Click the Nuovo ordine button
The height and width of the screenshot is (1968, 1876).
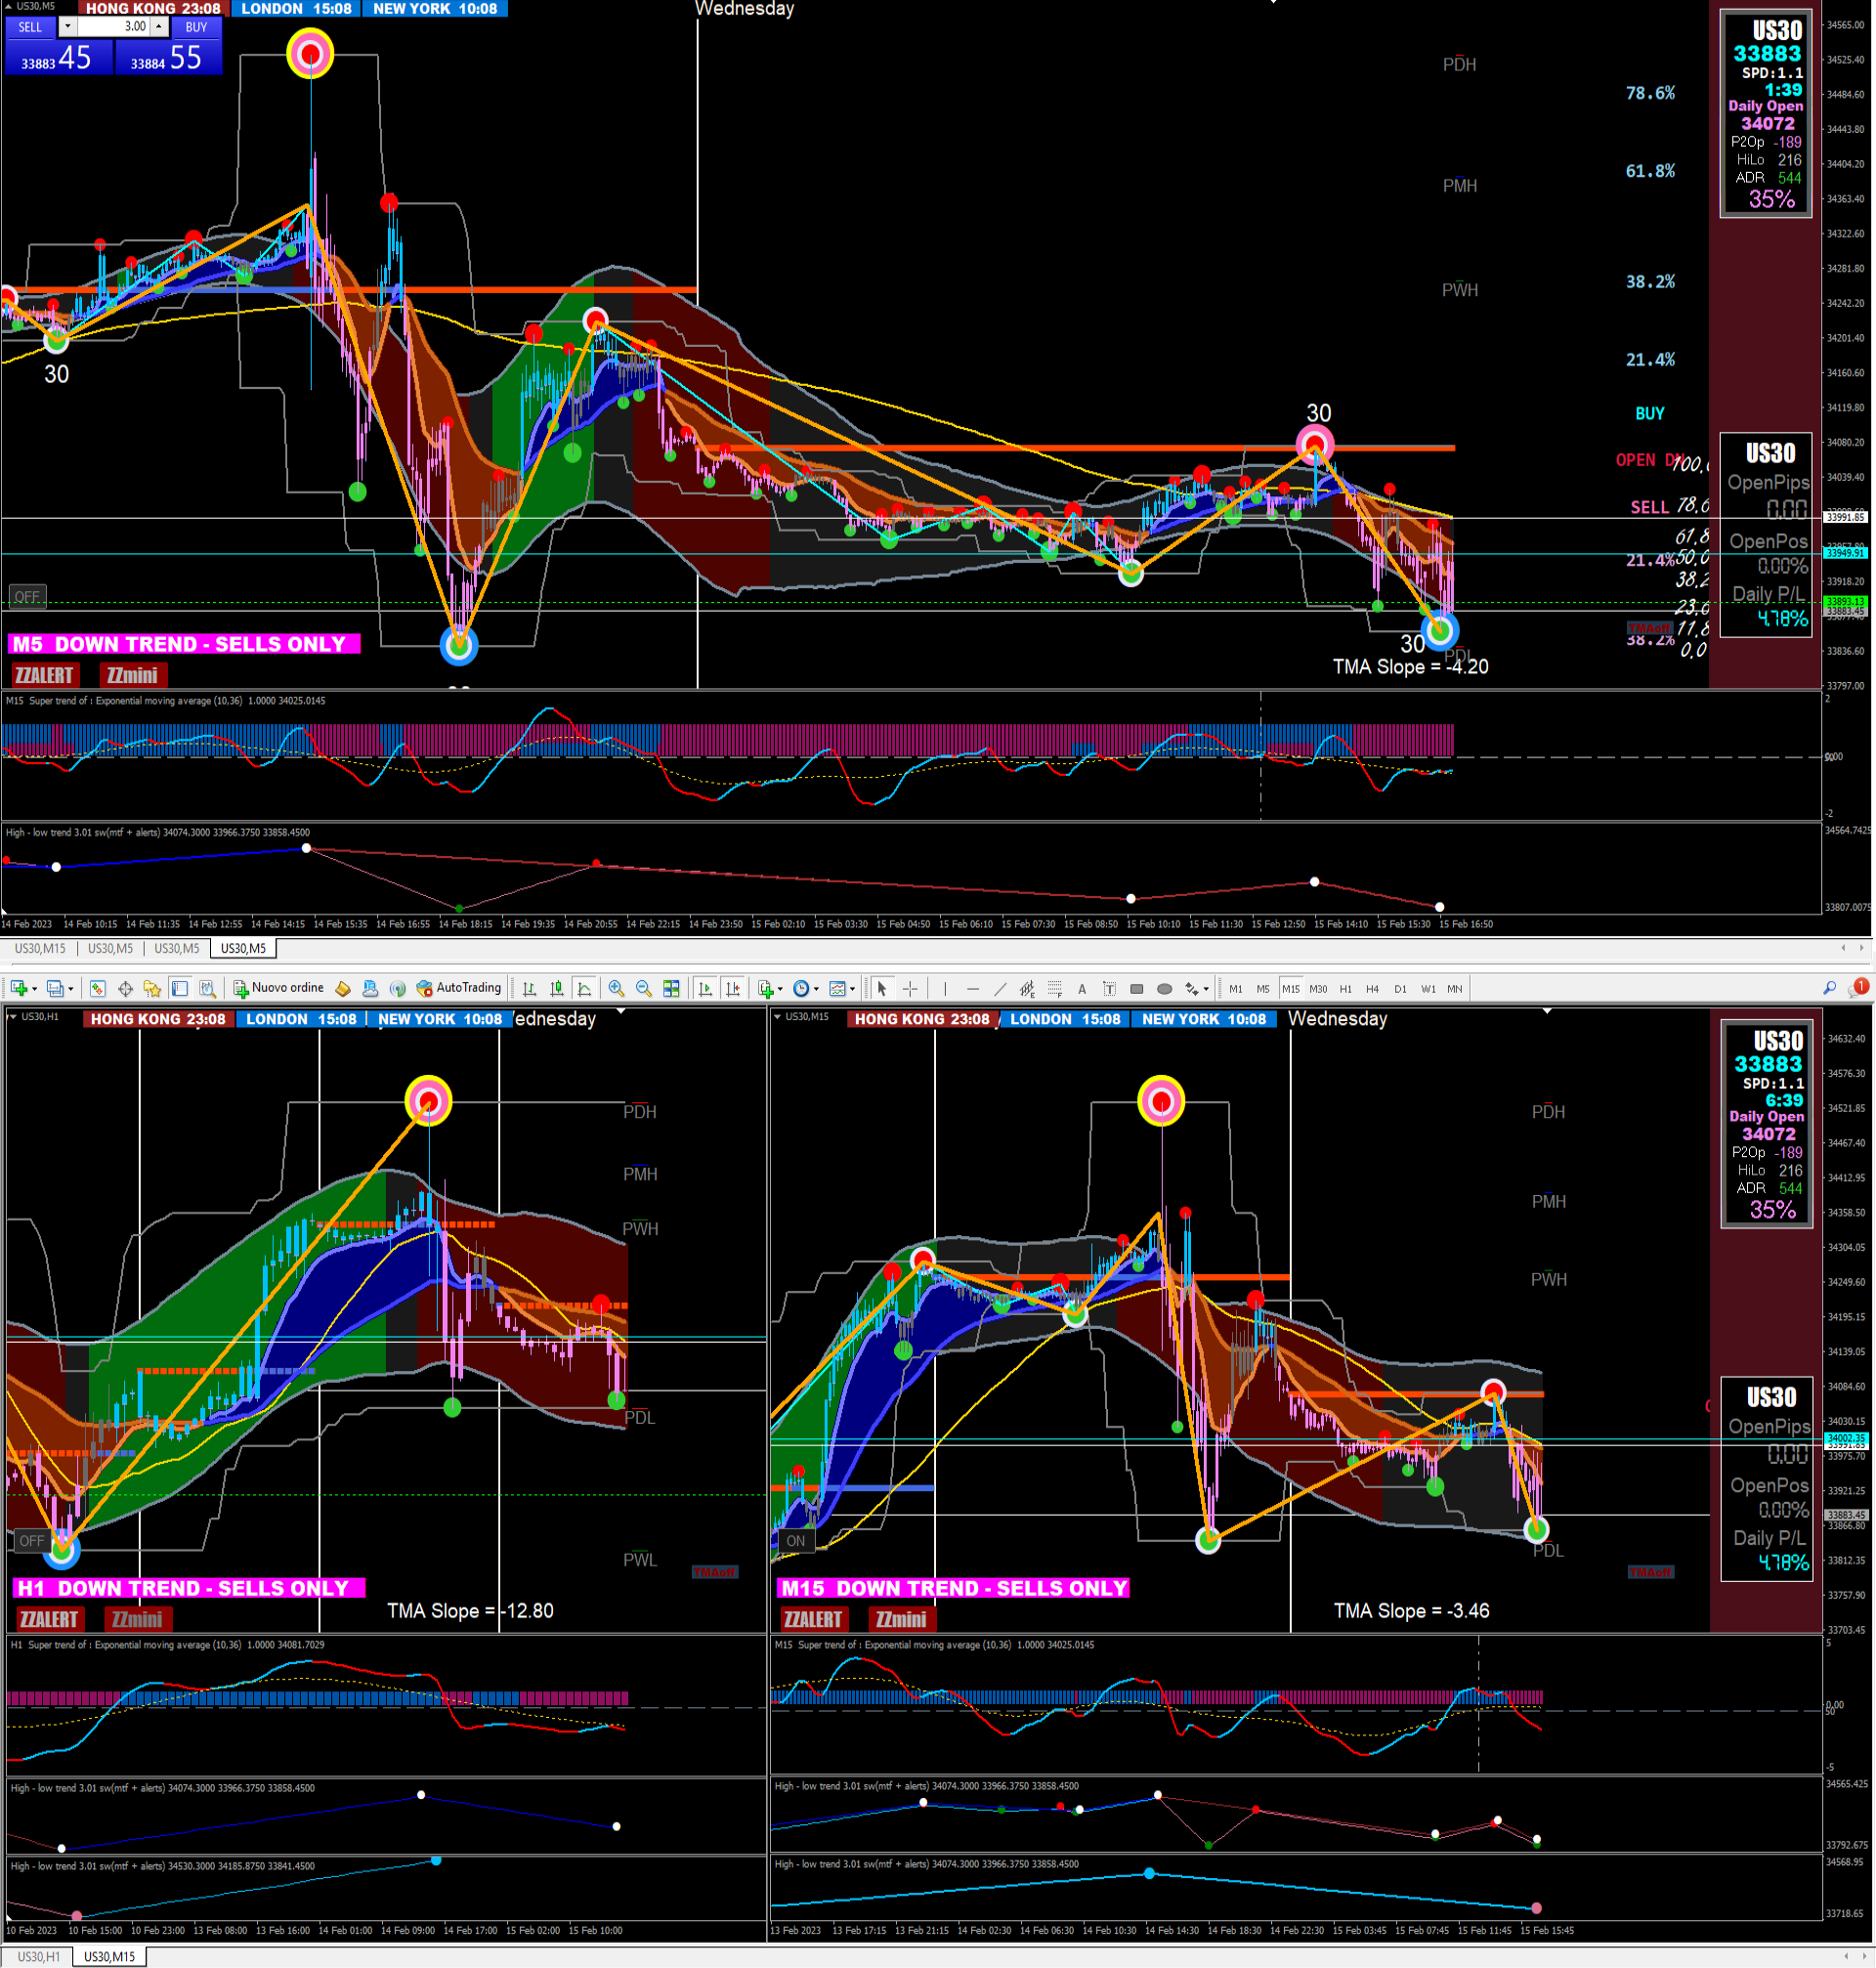(279, 988)
